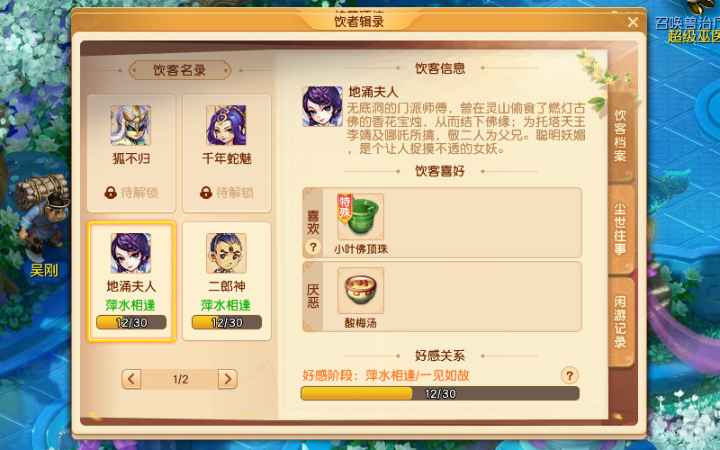Click the 酸梅汤 disliked item icon
This screenshot has height=450, width=720.
click(360, 290)
